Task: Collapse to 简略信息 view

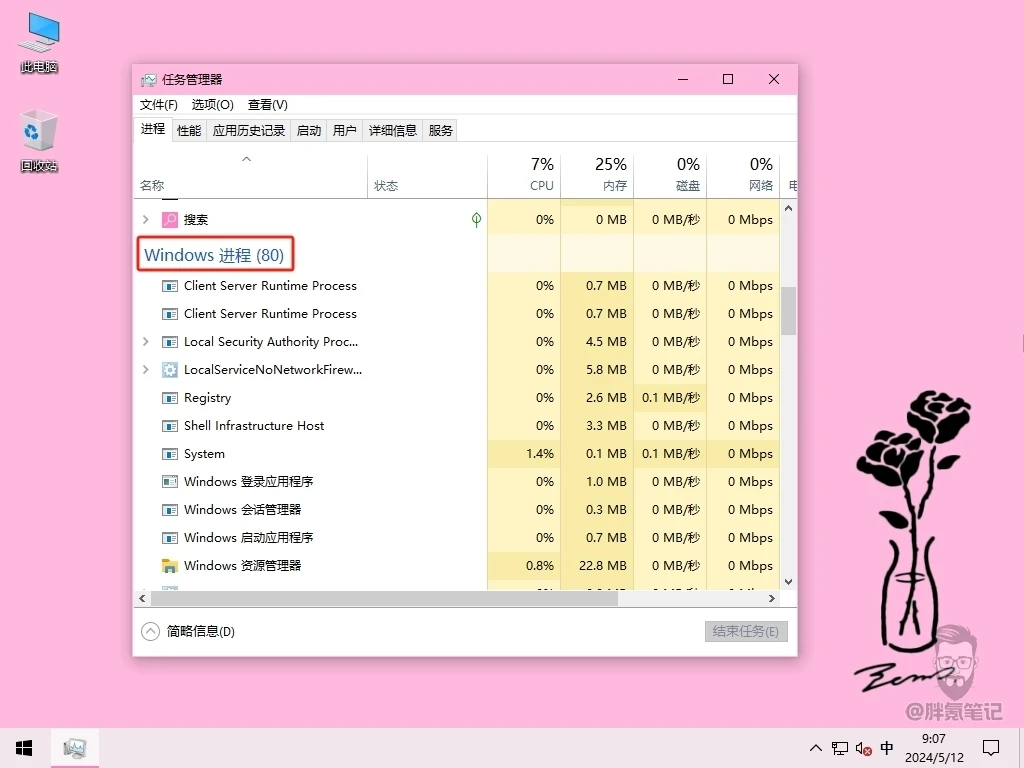Action: (188, 632)
